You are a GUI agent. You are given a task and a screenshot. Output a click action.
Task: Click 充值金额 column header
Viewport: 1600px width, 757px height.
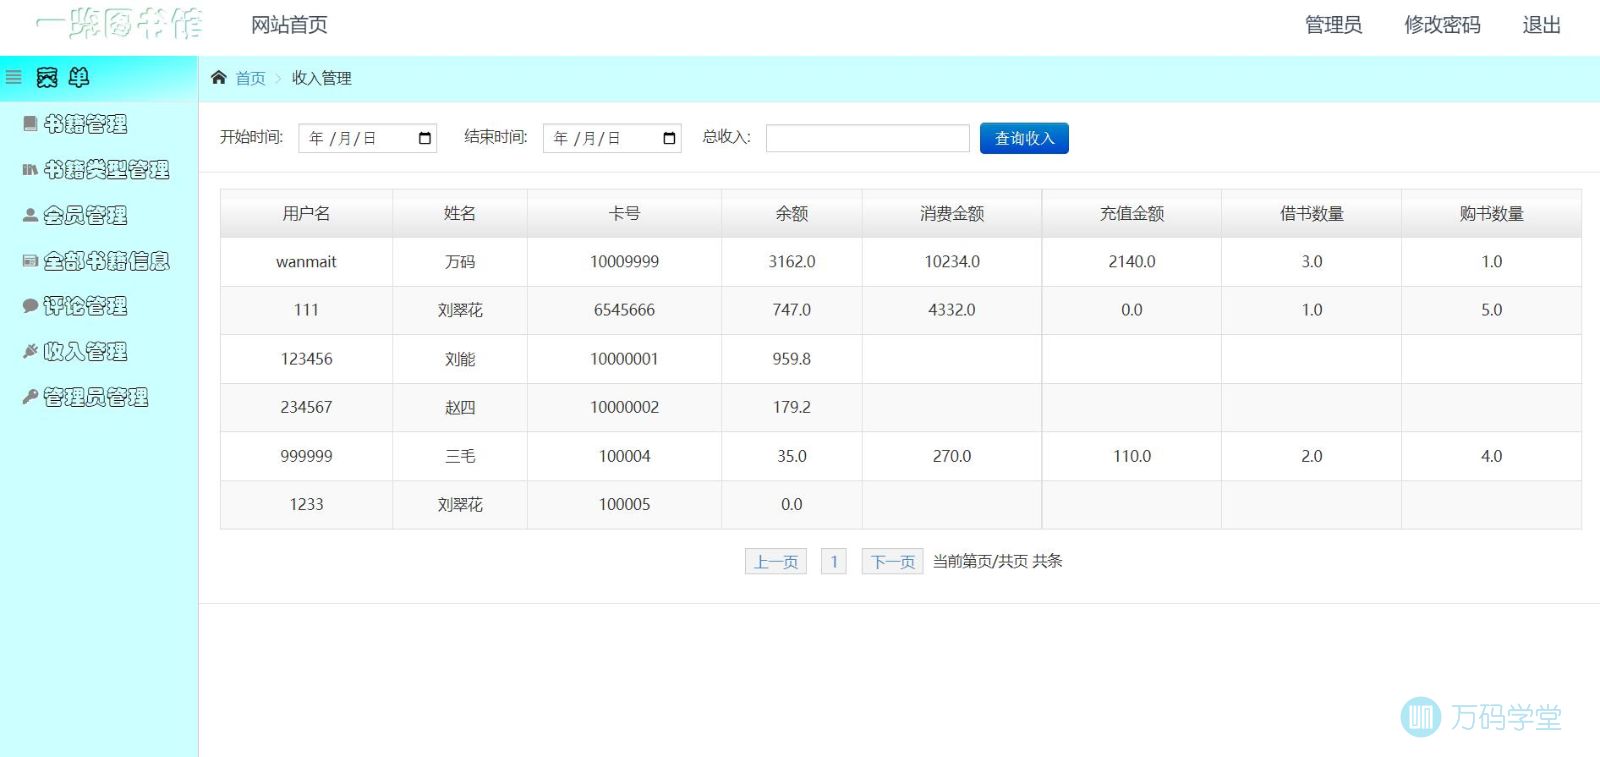1132,213
